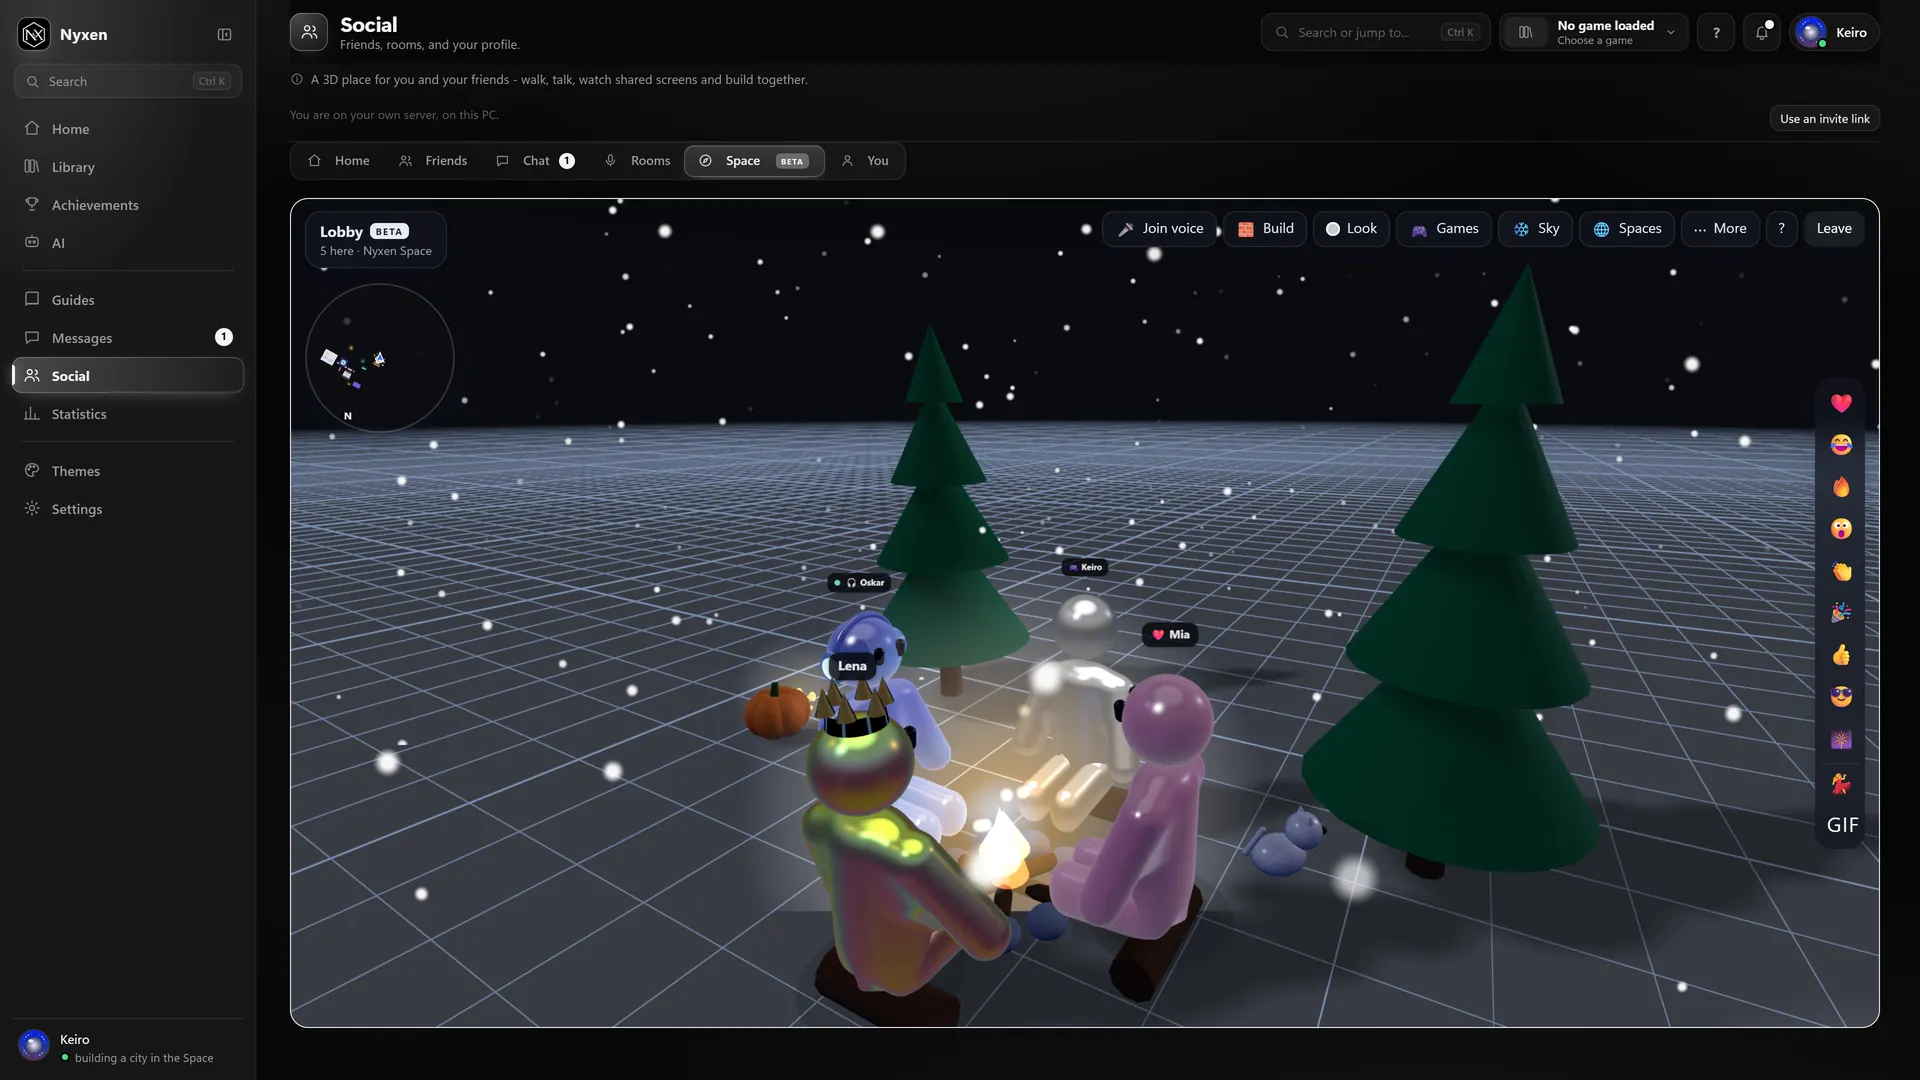Click the Nyxen logo

[34, 34]
